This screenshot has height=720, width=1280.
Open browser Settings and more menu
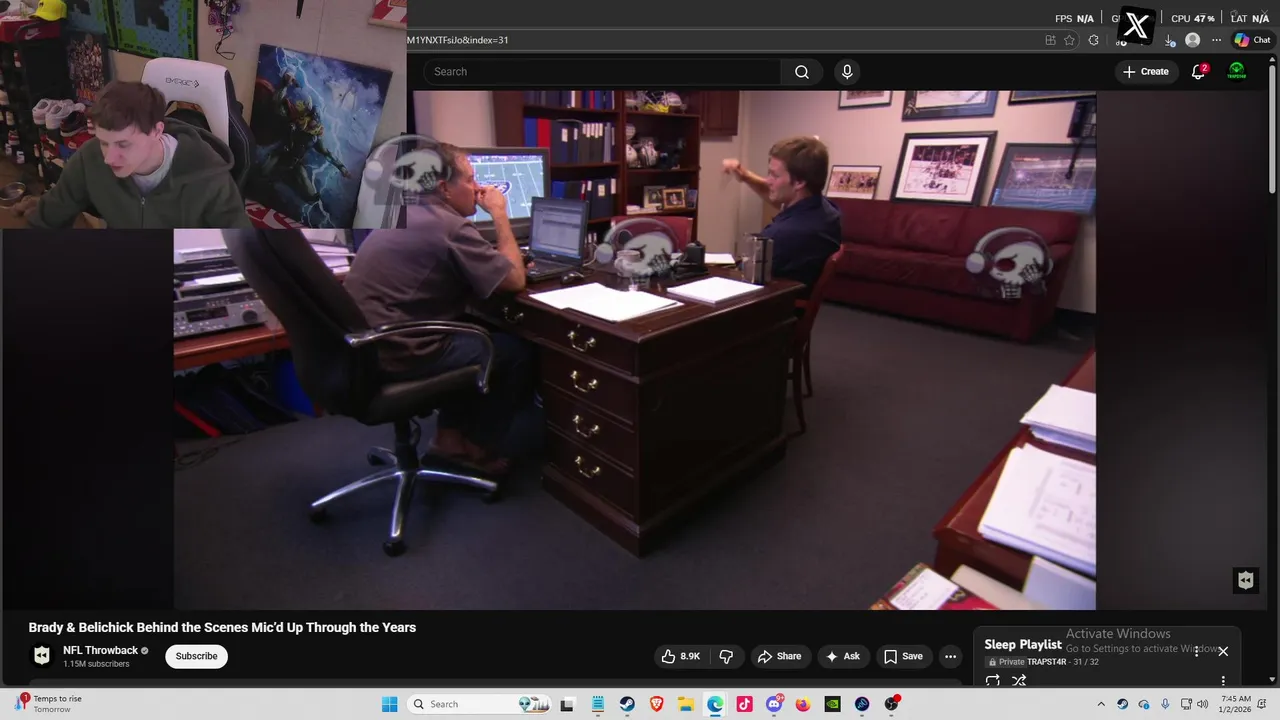[1216, 40]
